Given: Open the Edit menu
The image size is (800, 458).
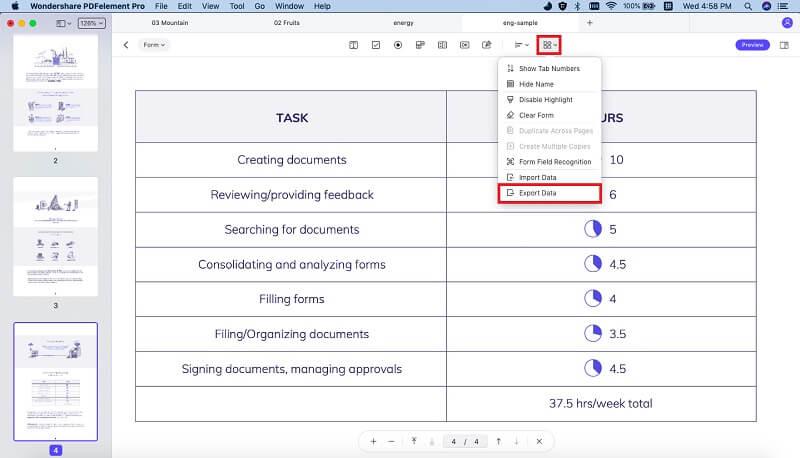Looking at the screenshot, I should 185,6.
